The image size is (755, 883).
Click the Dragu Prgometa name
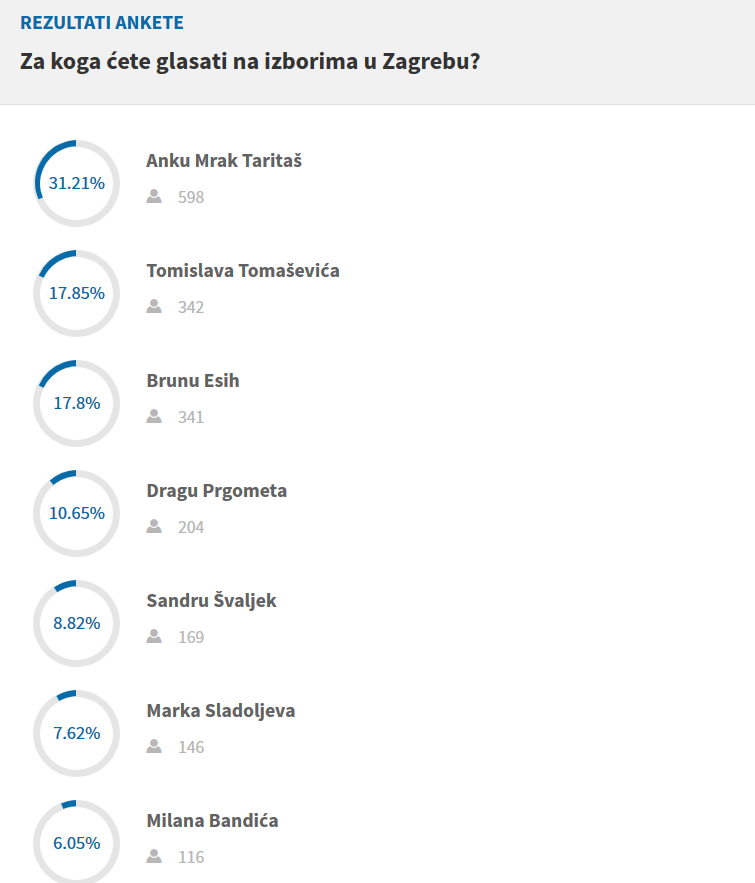tap(217, 491)
